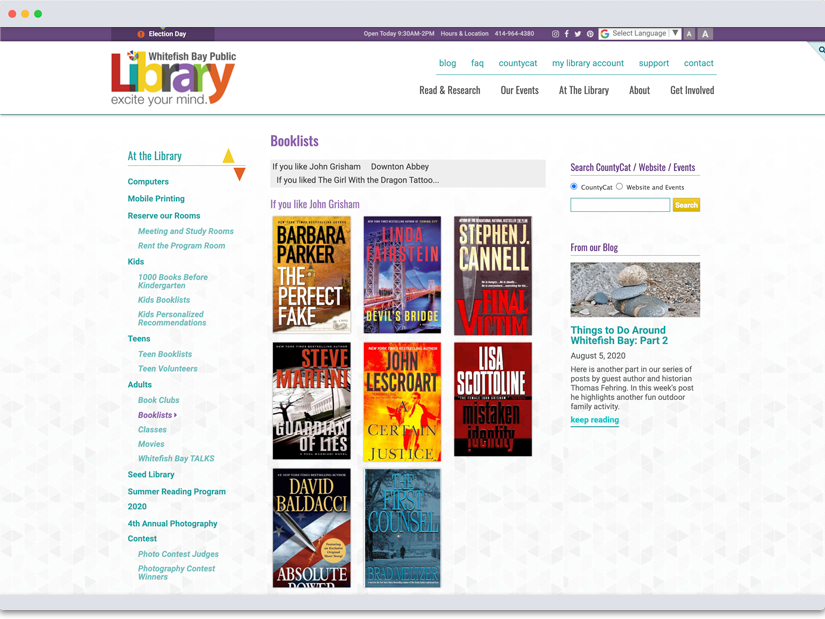Click the Facebook icon in top bar
The width and height of the screenshot is (825, 619).
[567, 34]
